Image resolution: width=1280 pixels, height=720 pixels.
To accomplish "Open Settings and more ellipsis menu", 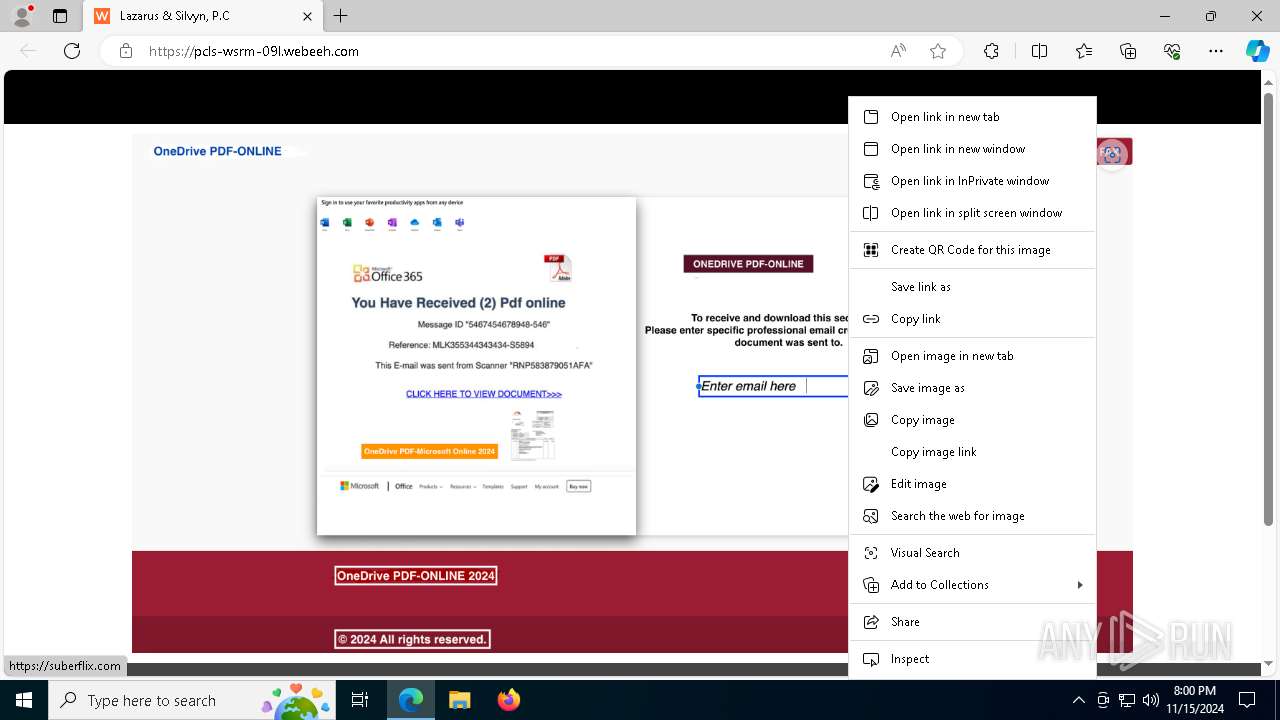I will click(x=1216, y=51).
